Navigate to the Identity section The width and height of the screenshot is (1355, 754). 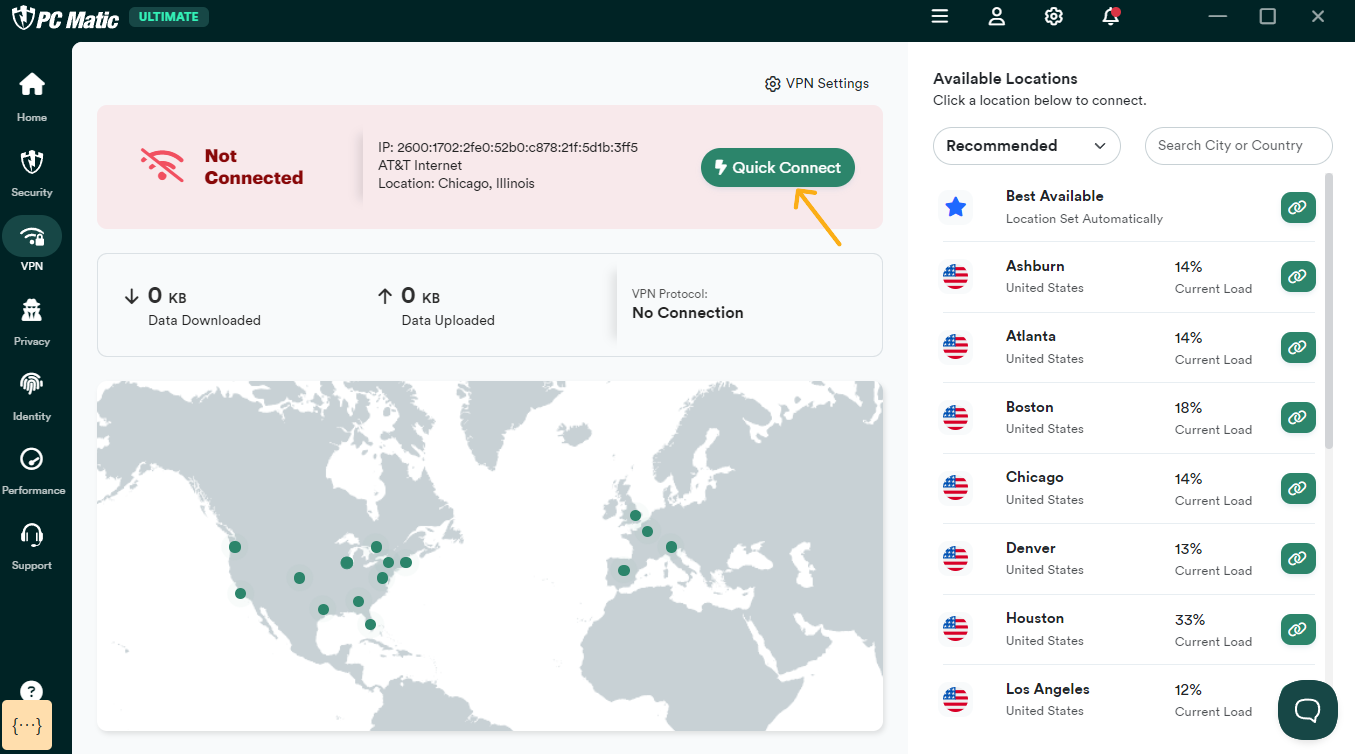point(32,396)
